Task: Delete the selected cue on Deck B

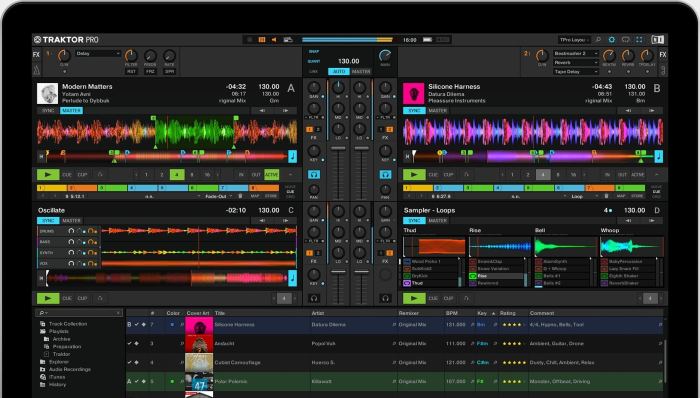Action: point(606,196)
